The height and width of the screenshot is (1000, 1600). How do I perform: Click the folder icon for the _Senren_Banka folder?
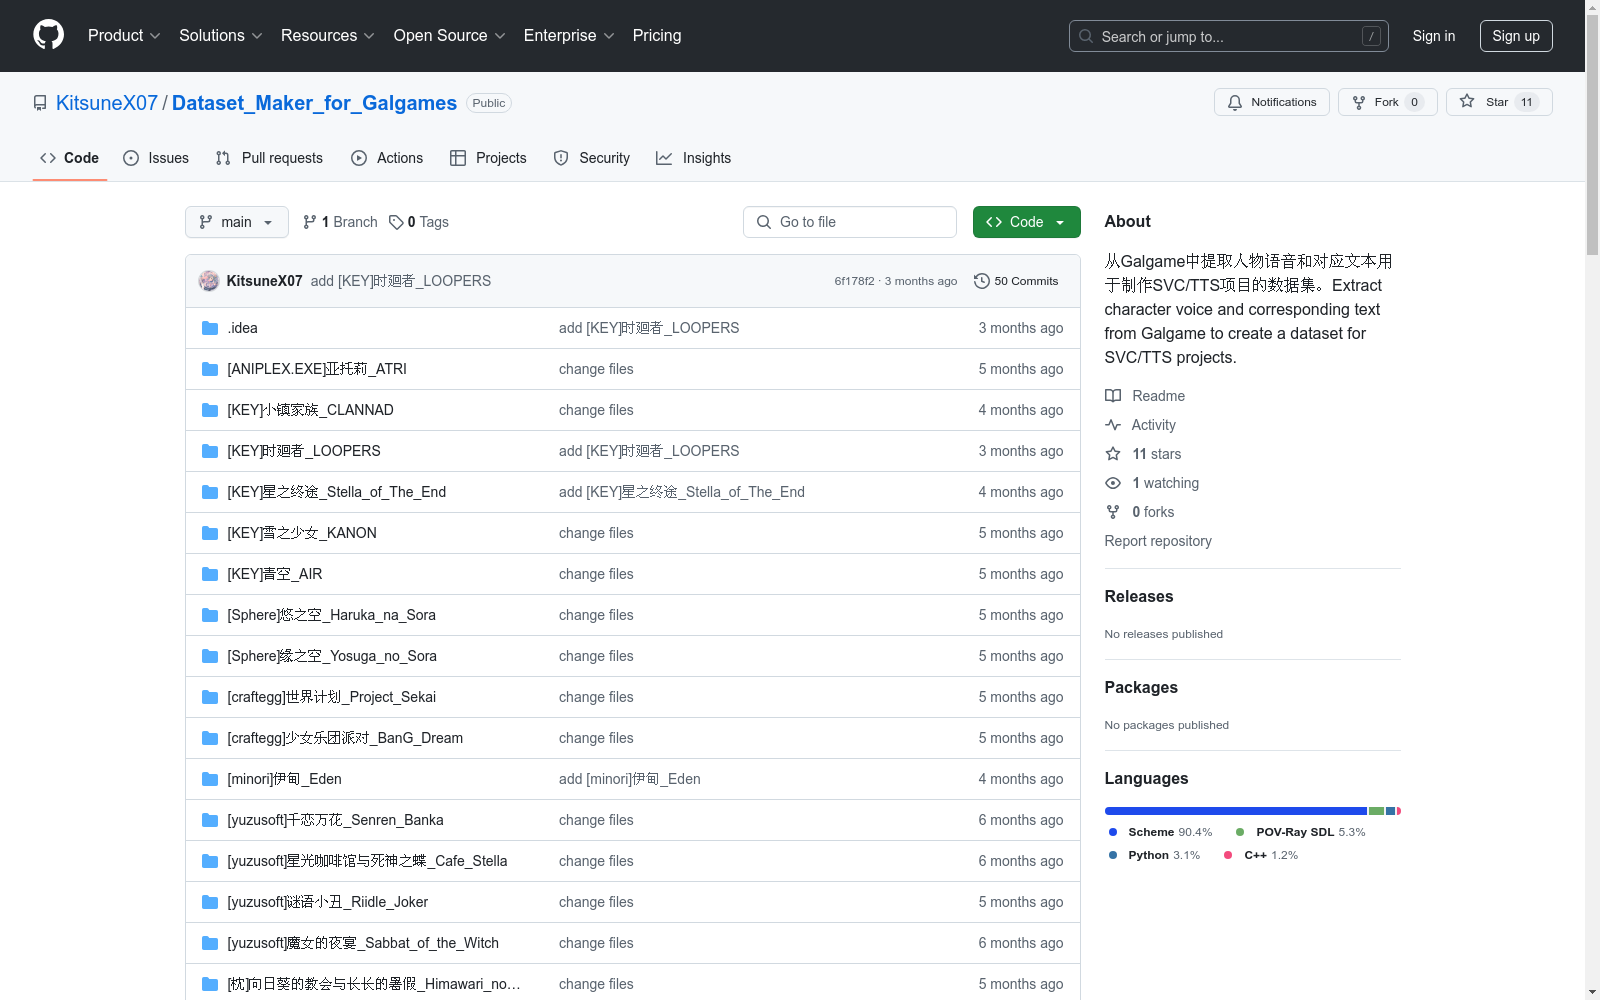tap(210, 820)
